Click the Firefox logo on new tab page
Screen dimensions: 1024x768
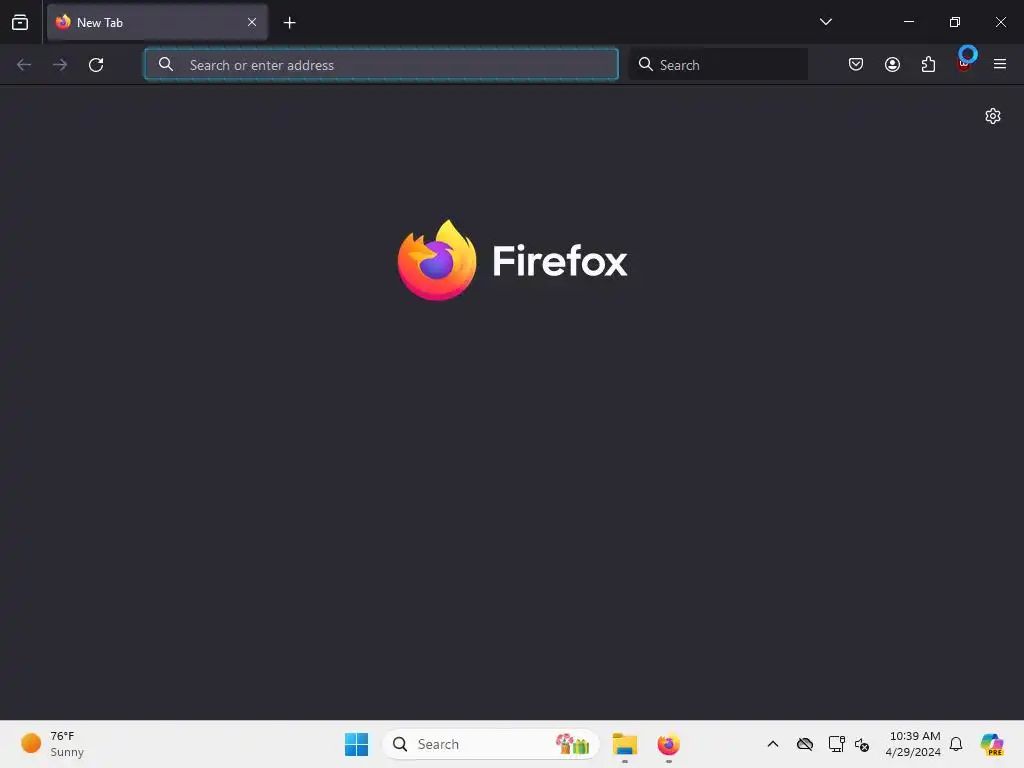(513, 261)
